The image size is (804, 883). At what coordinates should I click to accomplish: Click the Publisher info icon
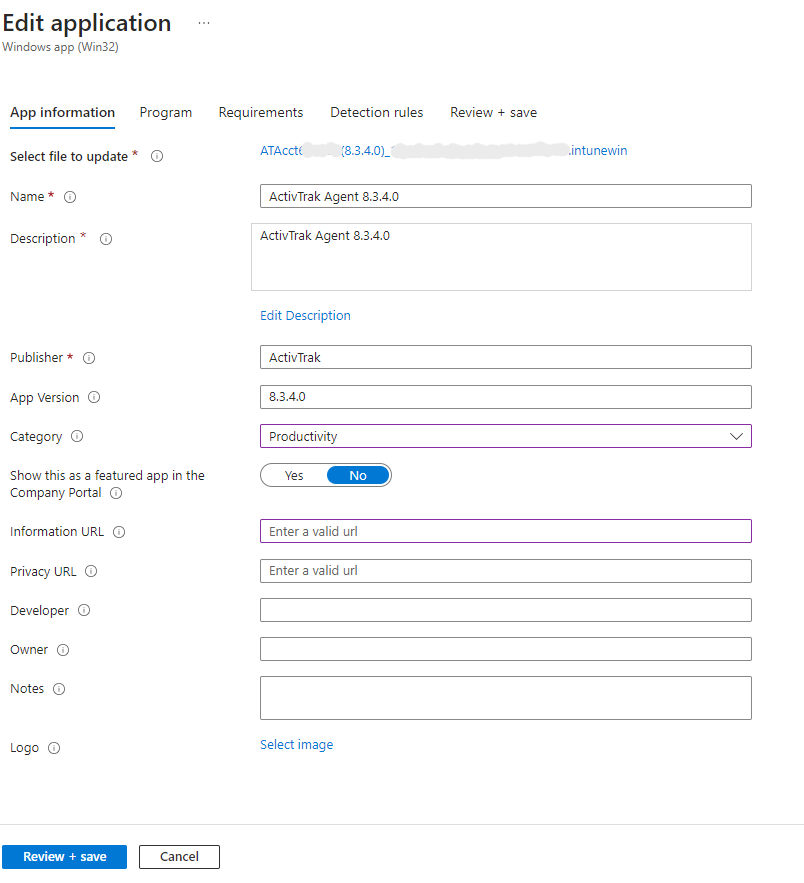pos(89,358)
